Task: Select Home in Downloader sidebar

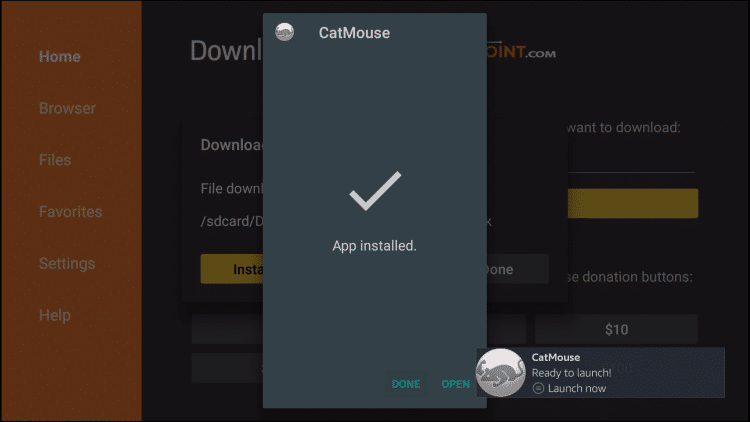Action: 60,56
